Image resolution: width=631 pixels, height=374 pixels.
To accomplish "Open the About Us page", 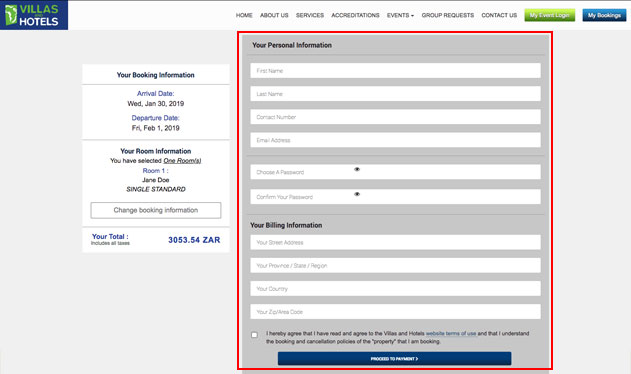I will coord(274,15).
